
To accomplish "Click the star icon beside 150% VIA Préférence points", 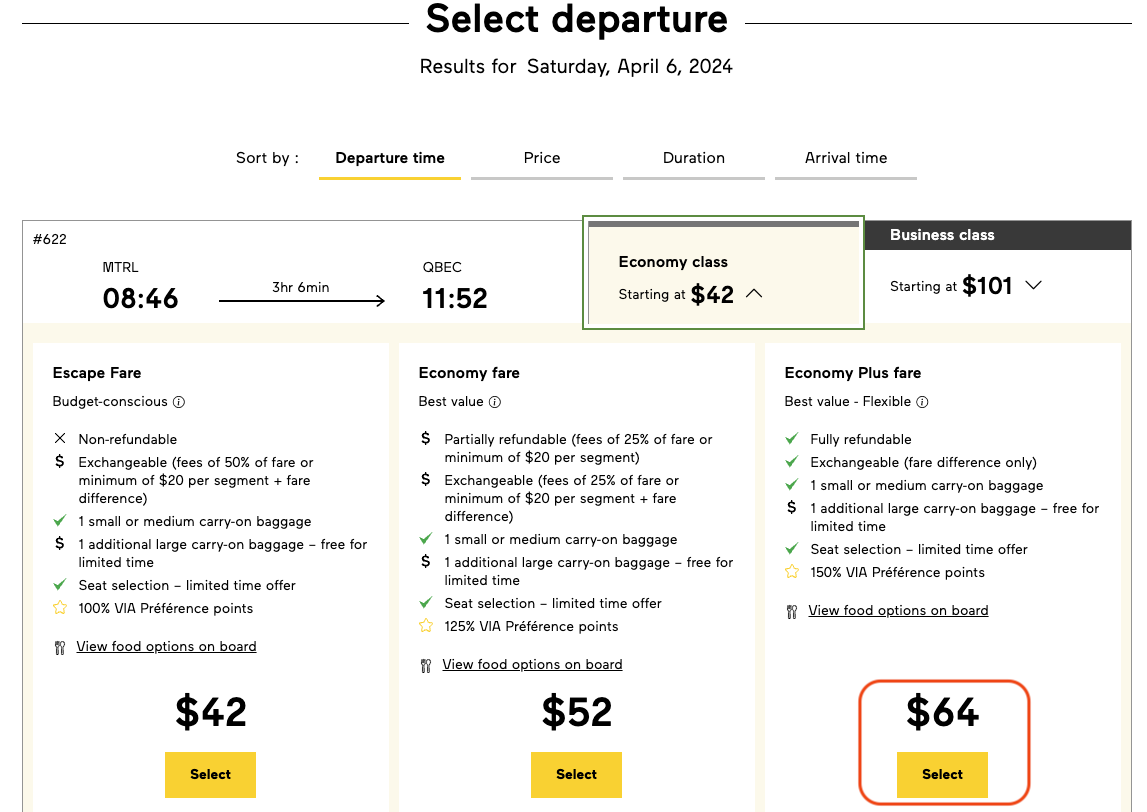I will (791, 572).
